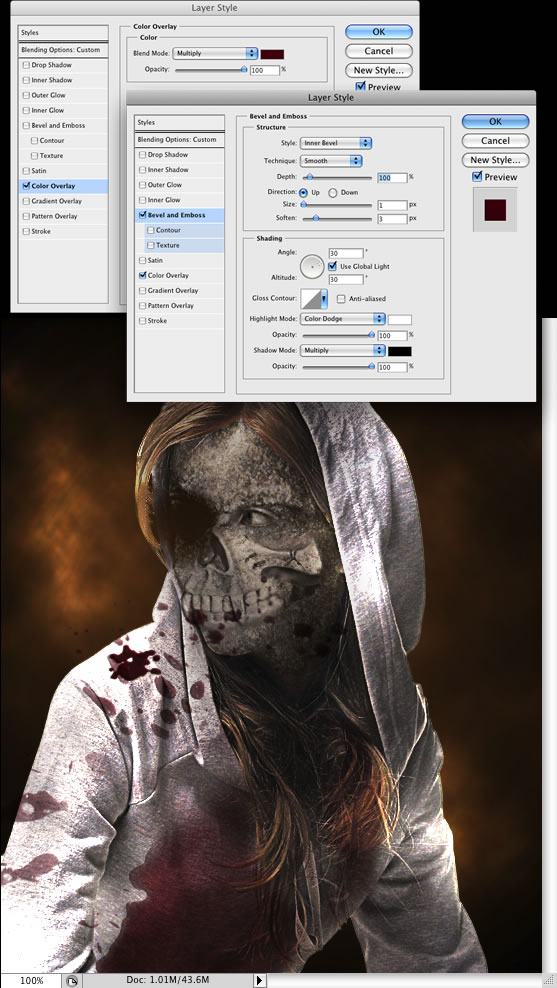Open Shadow Mode dropdown showing Multiply
This screenshot has height=988, width=557.
click(342, 350)
